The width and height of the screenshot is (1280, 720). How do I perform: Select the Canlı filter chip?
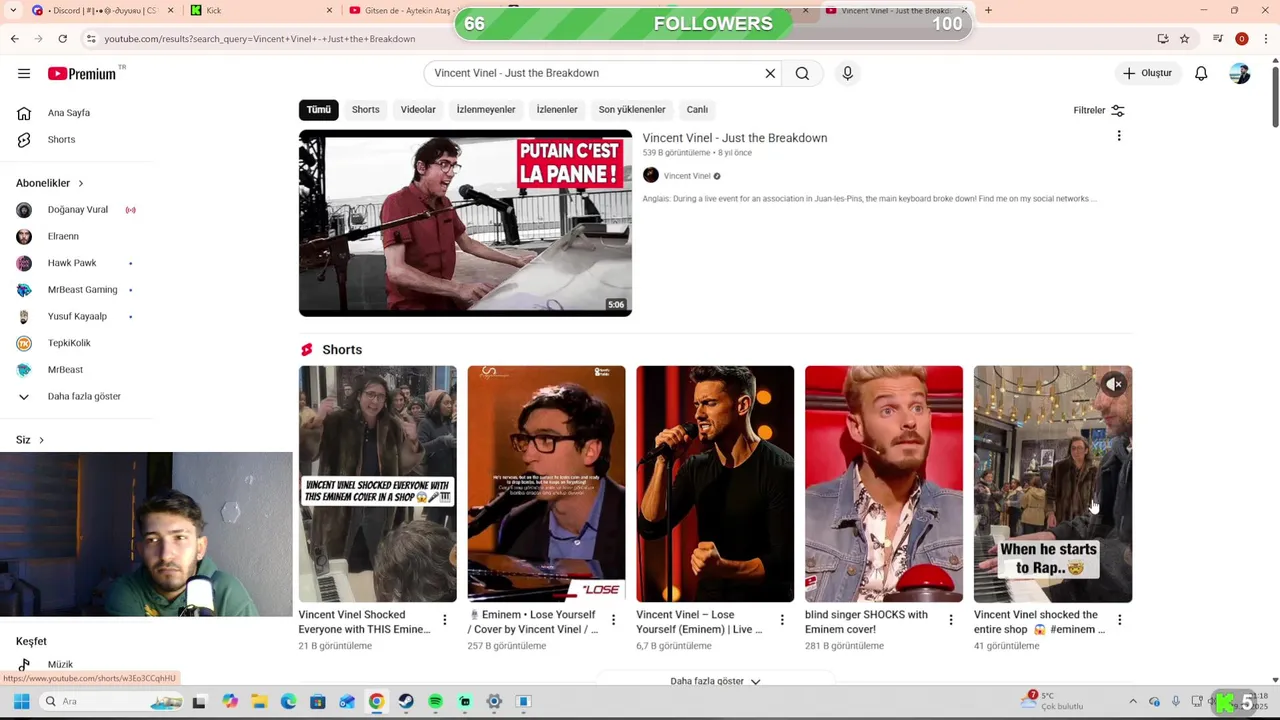[697, 110]
